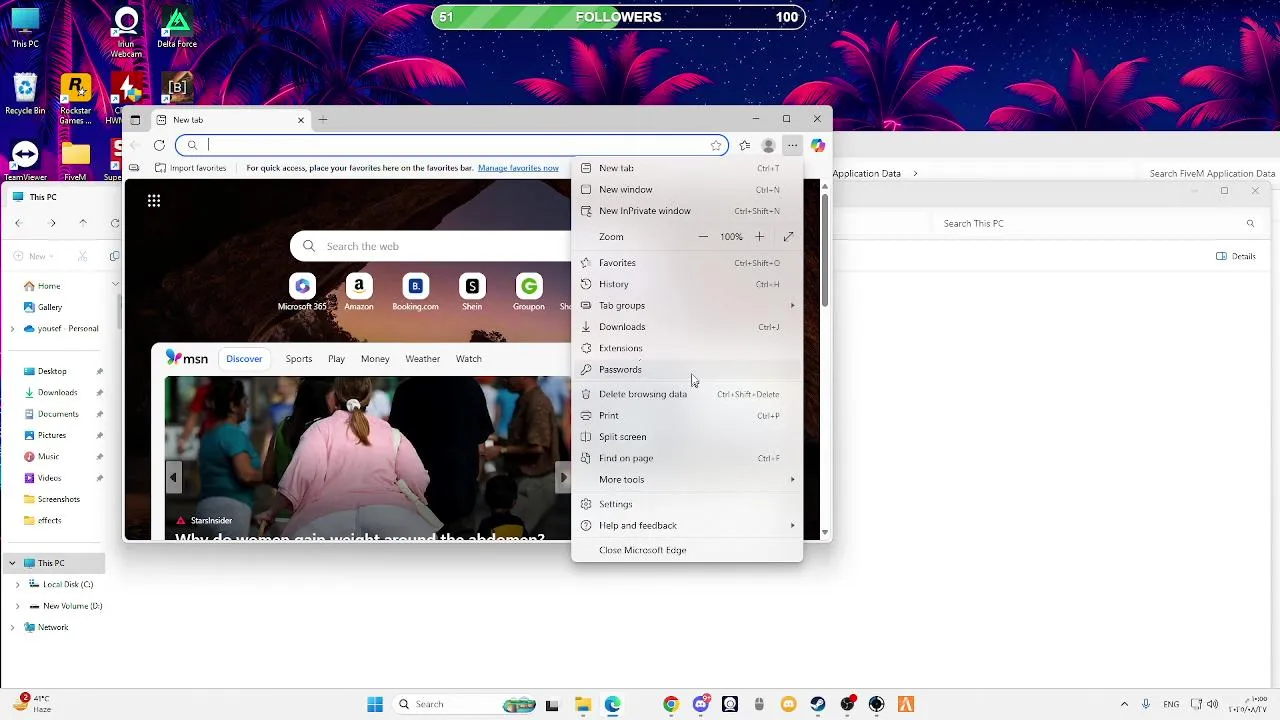Zoom in with the plus button
1280x720 pixels.
coord(759,237)
